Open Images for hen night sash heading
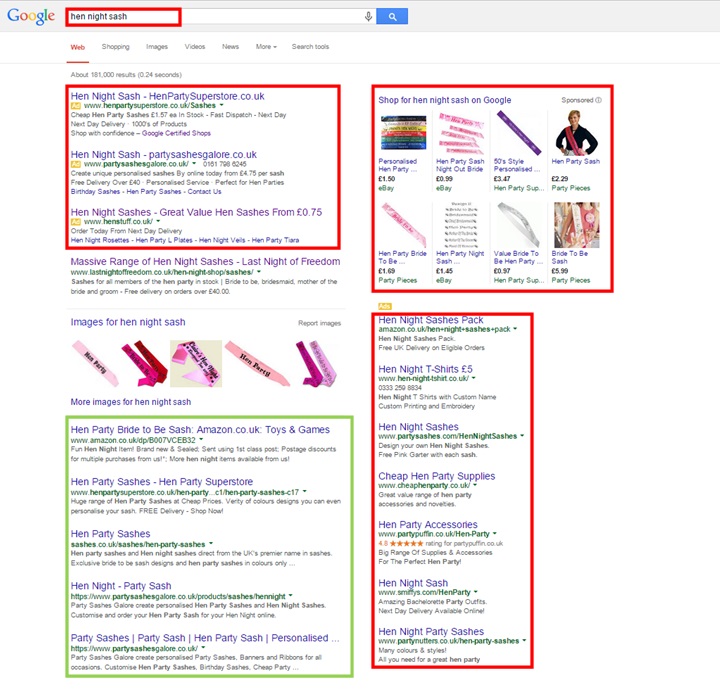The width and height of the screenshot is (721, 700). [x=128, y=322]
